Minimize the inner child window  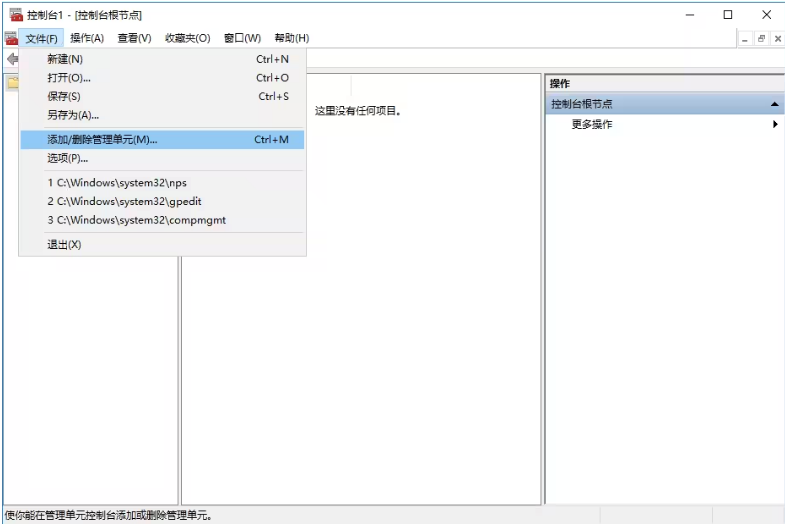click(745, 39)
